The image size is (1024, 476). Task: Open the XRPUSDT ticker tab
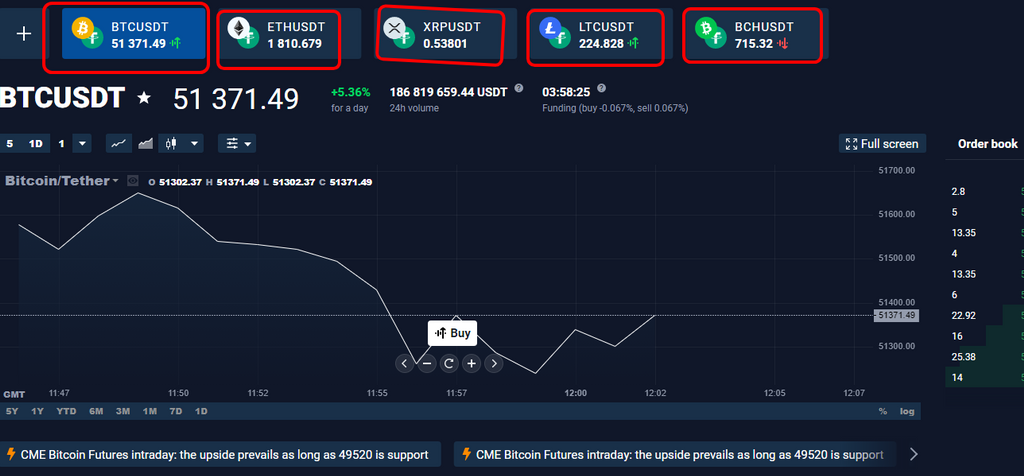(445, 34)
